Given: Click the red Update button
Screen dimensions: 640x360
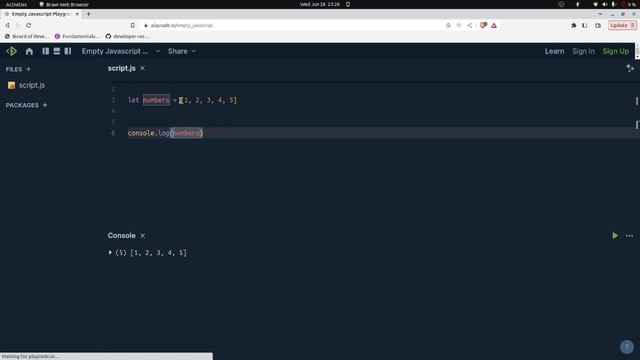Looking at the screenshot, I should click(622, 25).
